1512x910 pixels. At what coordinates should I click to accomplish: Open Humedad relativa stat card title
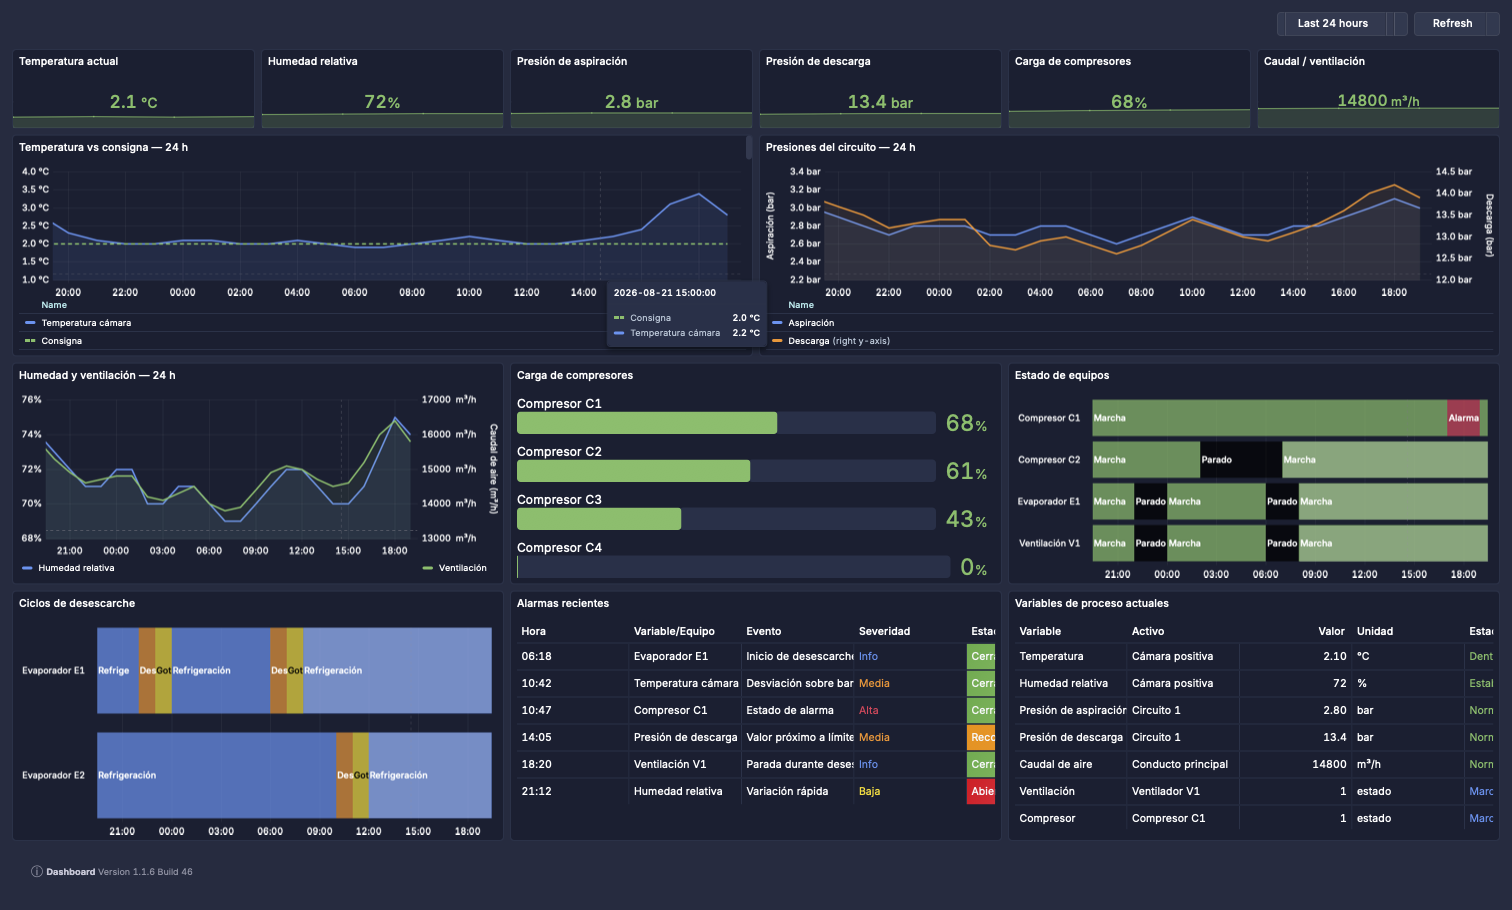(x=312, y=61)
